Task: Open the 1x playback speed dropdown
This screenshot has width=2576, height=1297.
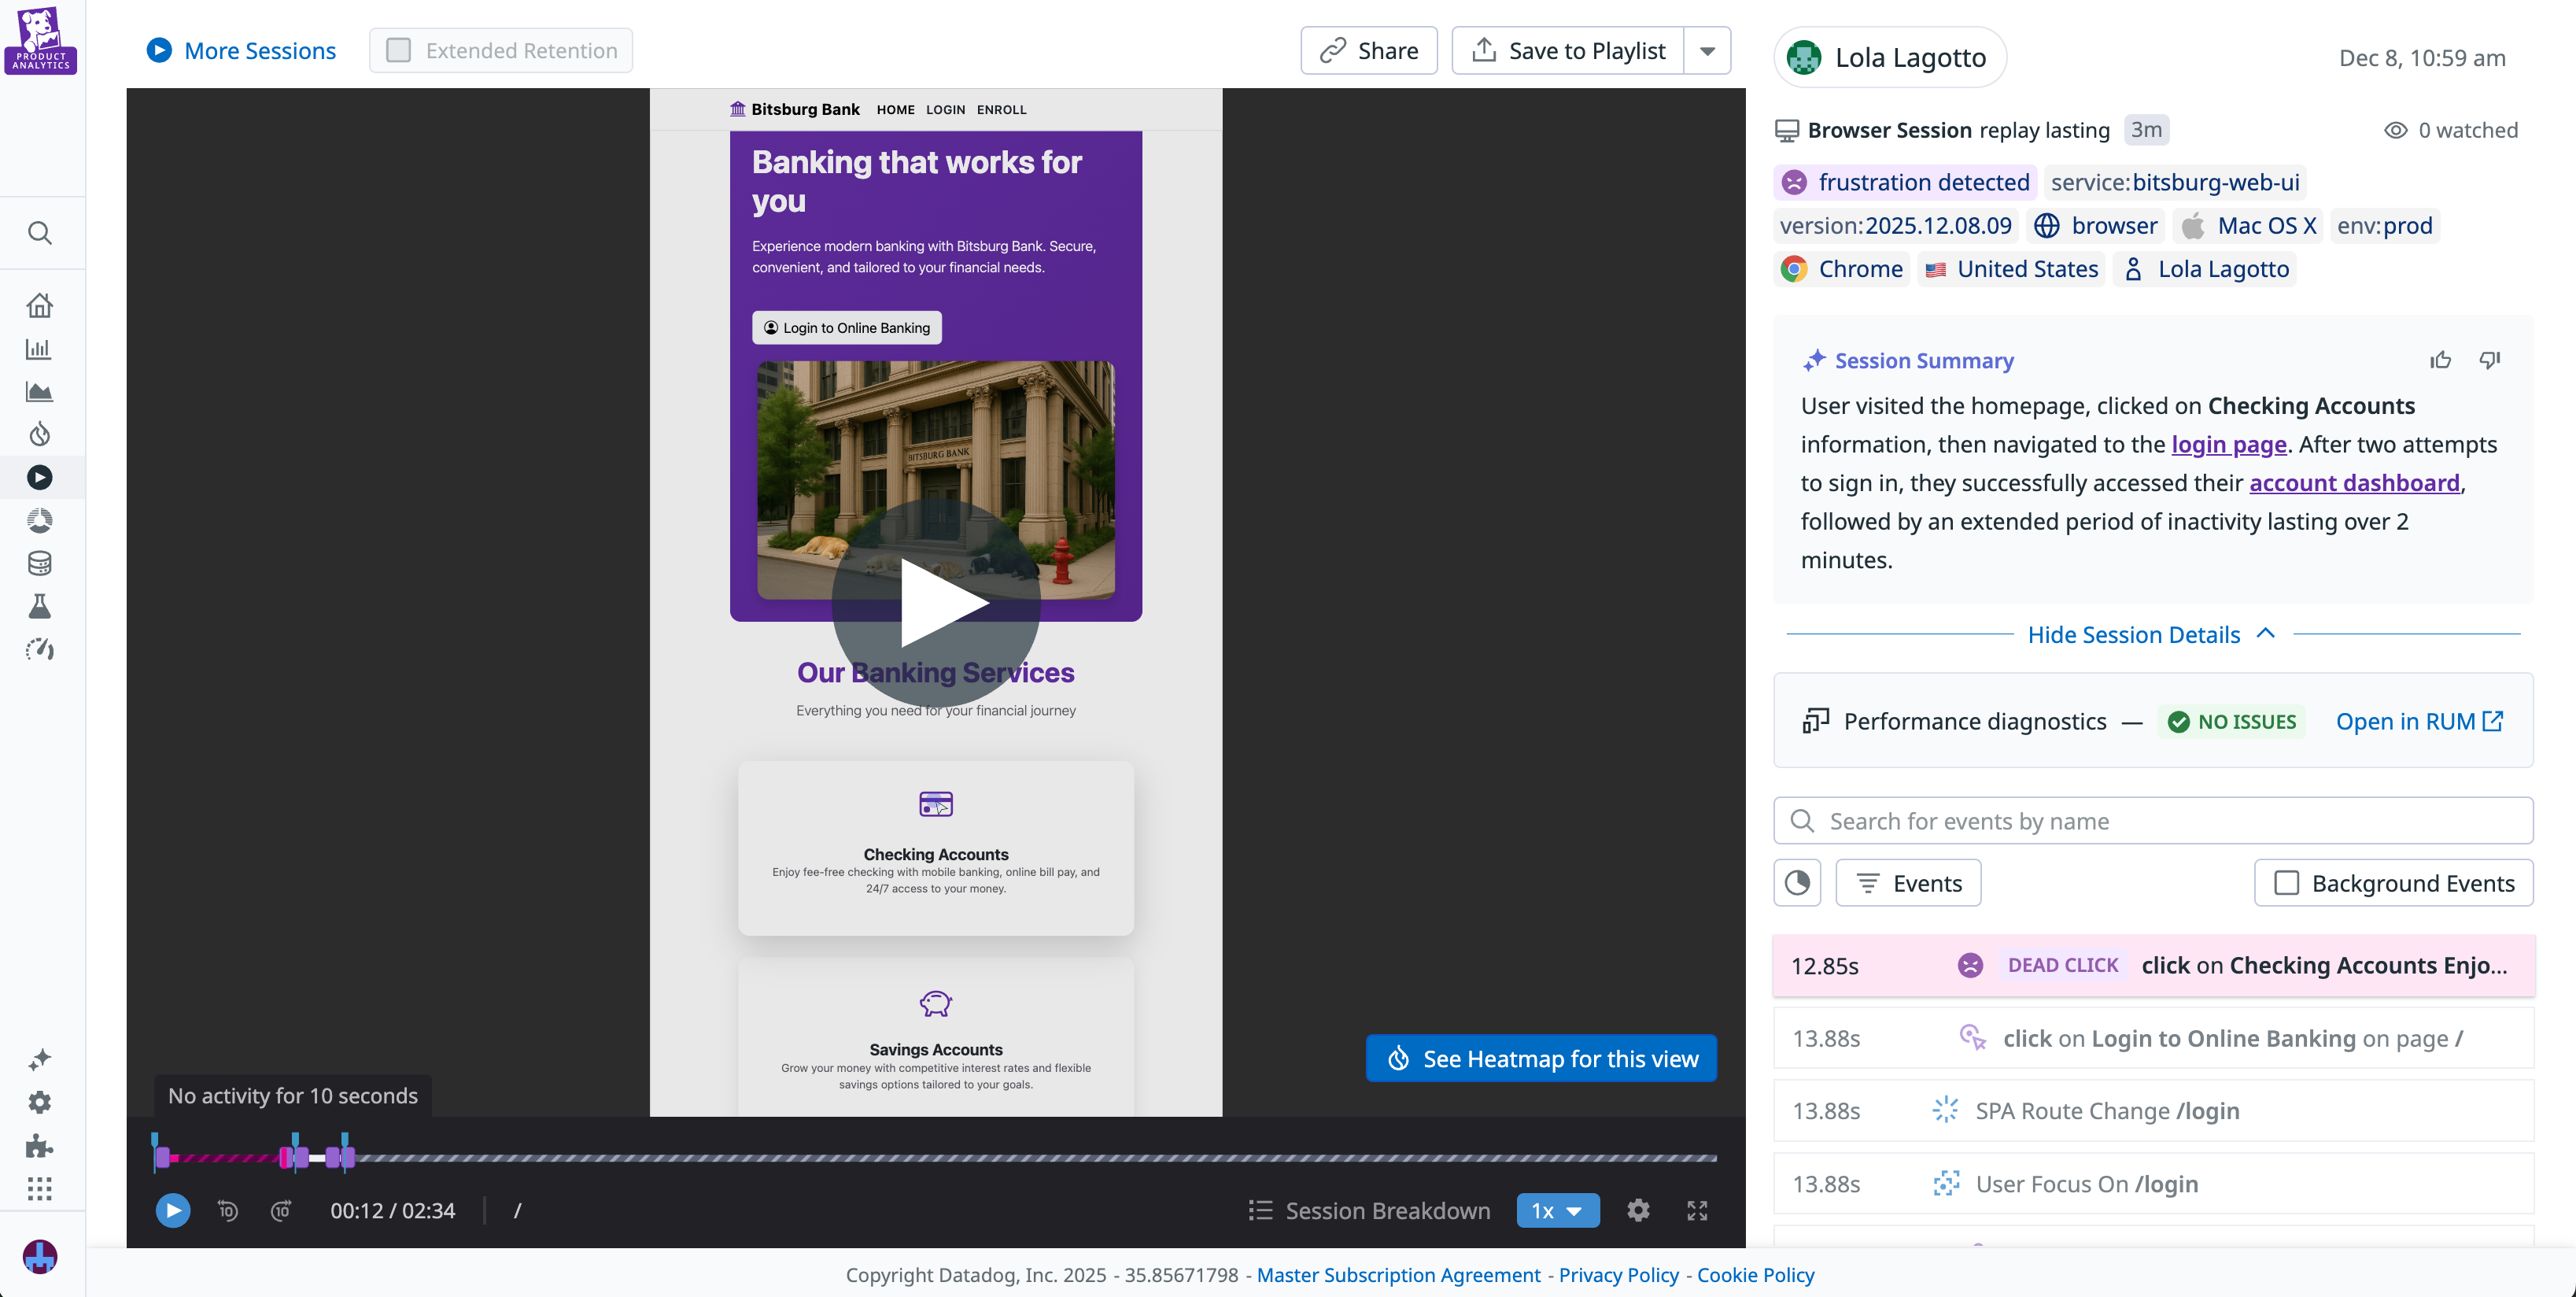Action: pyautogui.click(x=1557, y=1210)
